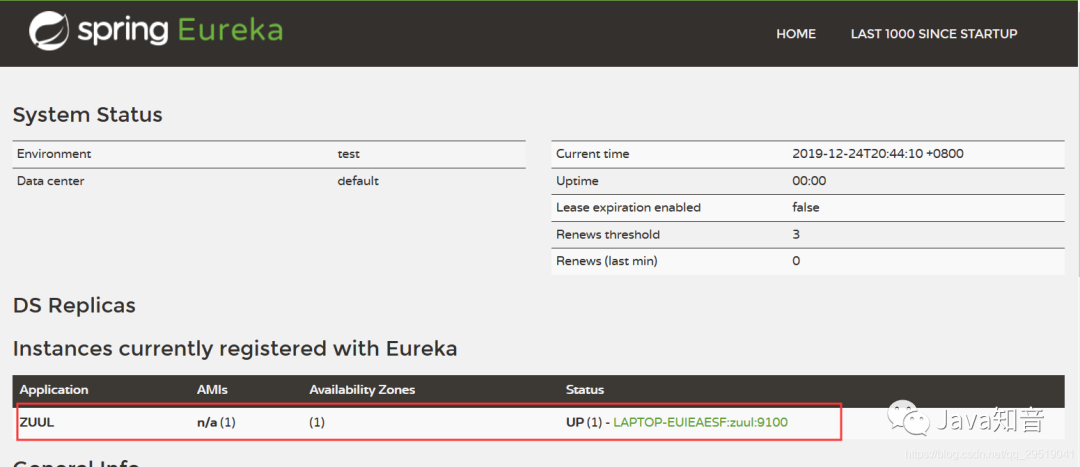
Task: Select the Lease expiration enabled label
Action: point(628,207)
